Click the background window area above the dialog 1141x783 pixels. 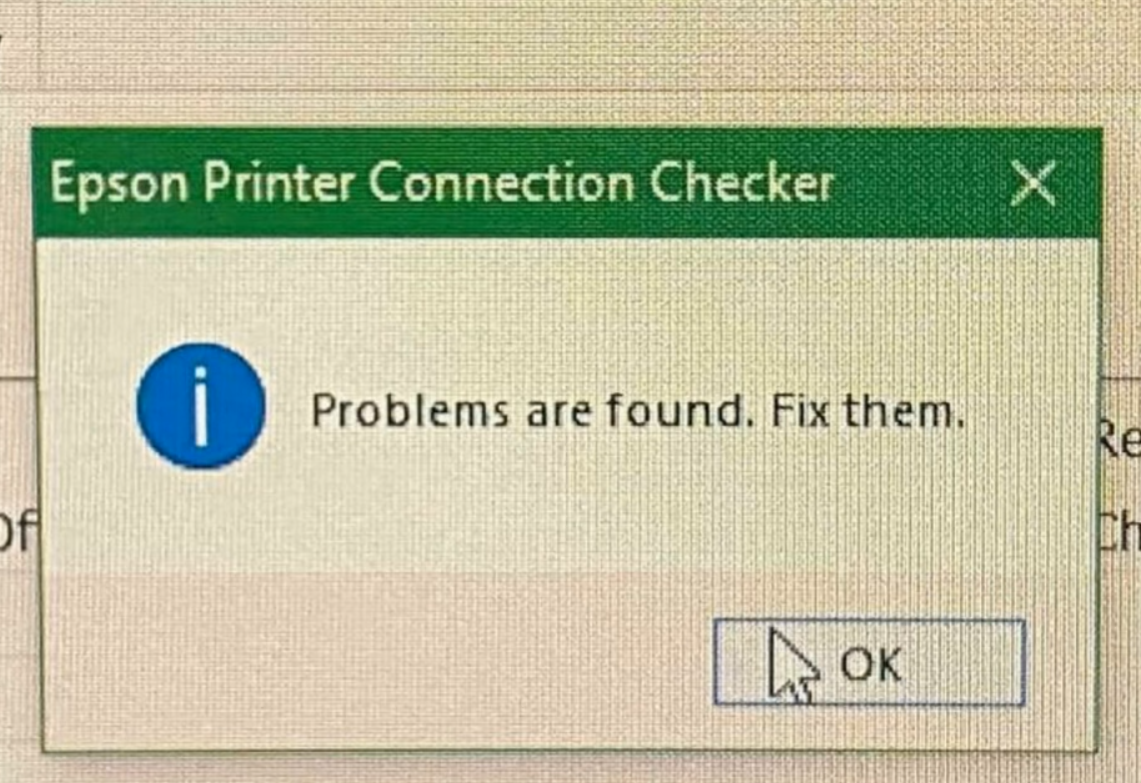click(x=570, y=62)
